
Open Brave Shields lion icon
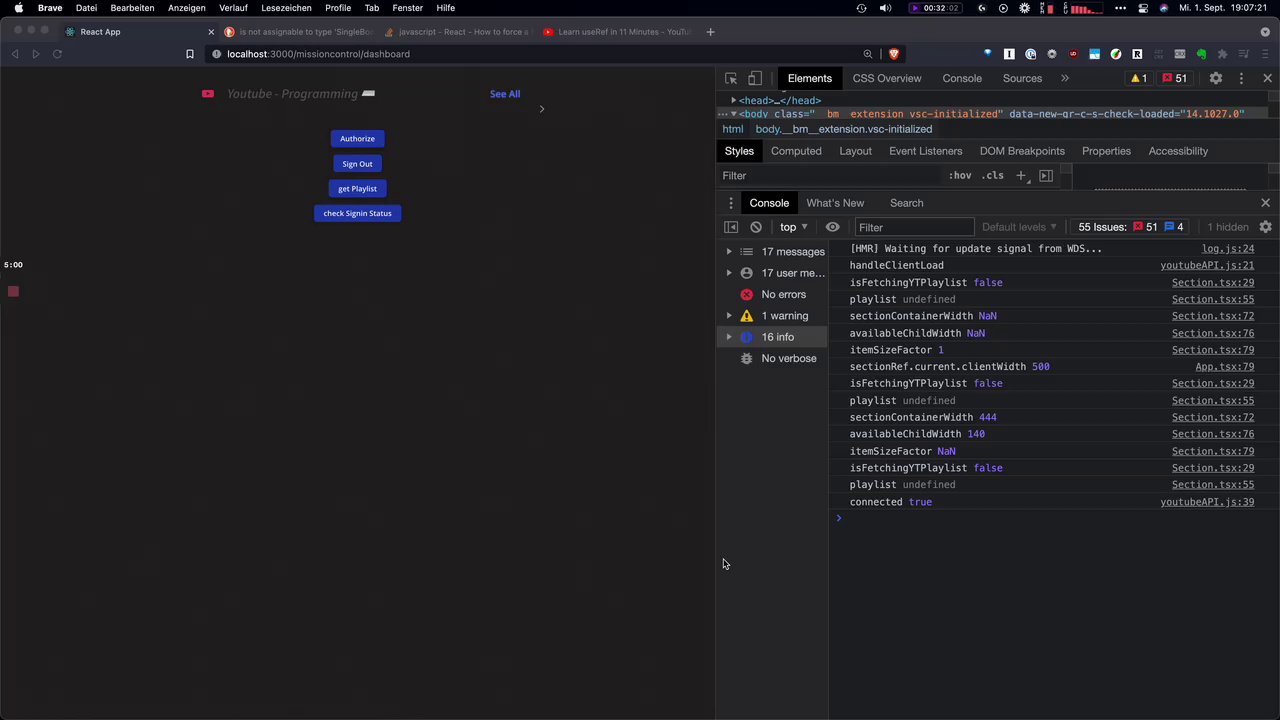click(894, 54)
